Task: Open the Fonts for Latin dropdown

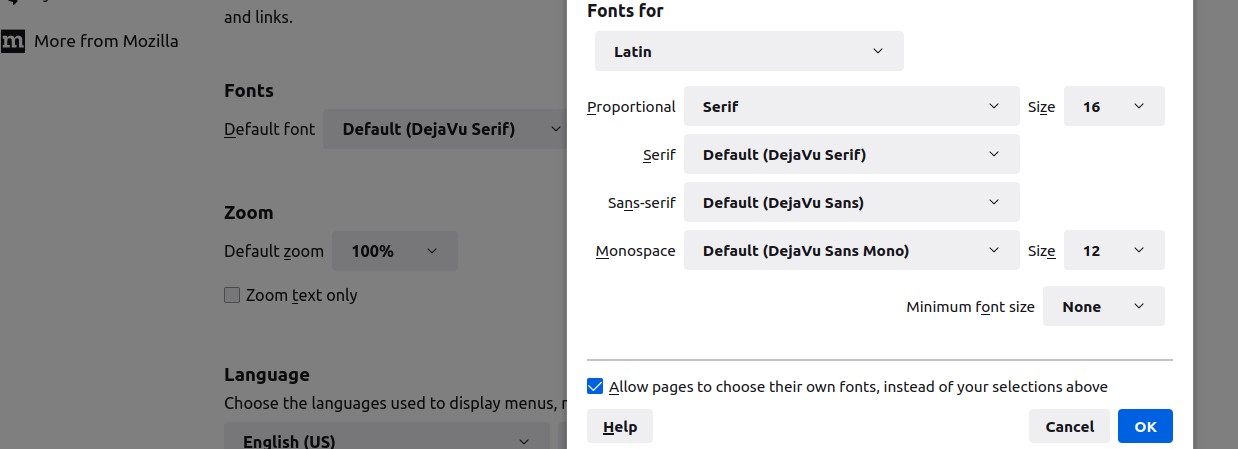Action: 749,51
